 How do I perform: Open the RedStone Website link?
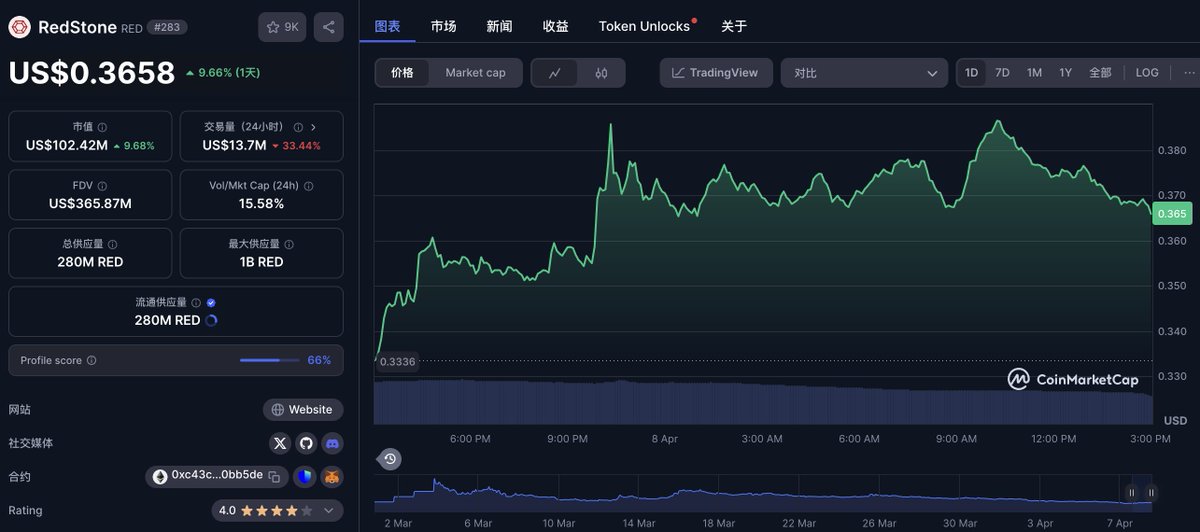click(x=303, y=410)
